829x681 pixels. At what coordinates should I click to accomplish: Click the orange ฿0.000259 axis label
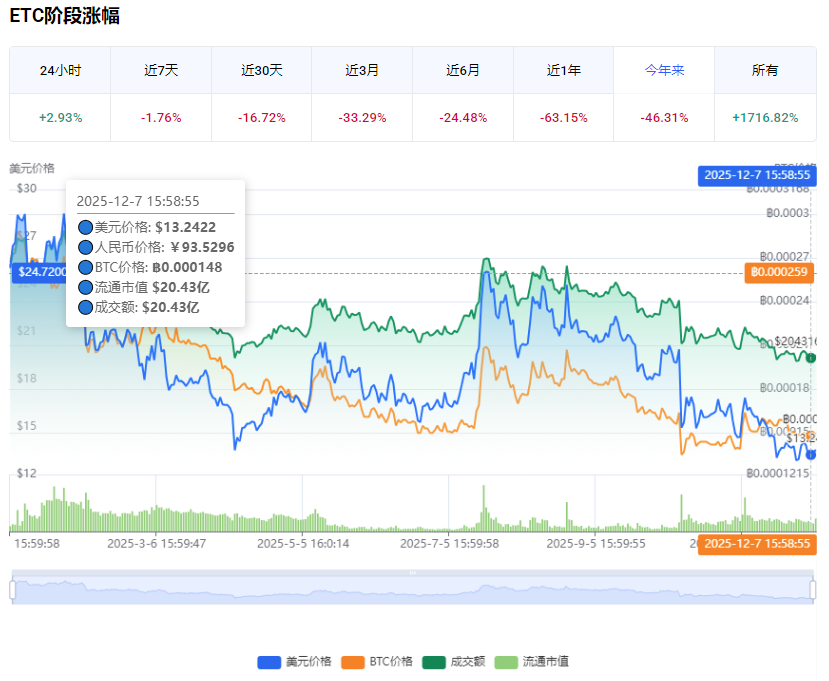[x=780, y=272]
